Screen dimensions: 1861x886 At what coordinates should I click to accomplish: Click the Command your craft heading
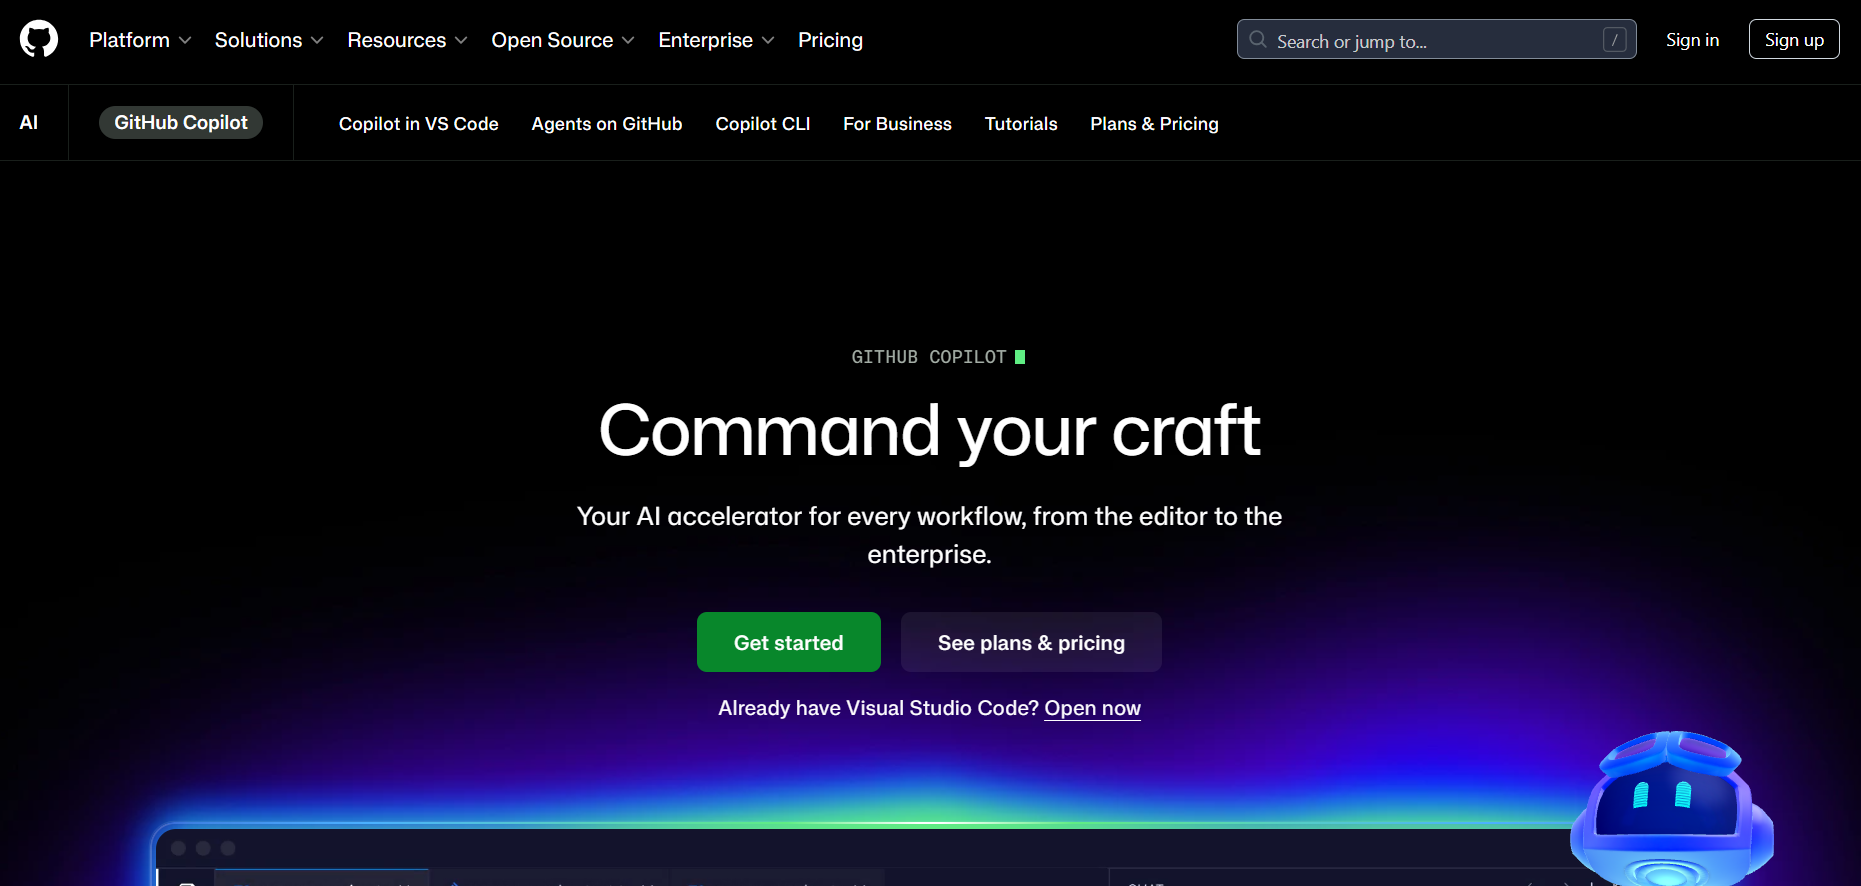[x=930, y=431]
